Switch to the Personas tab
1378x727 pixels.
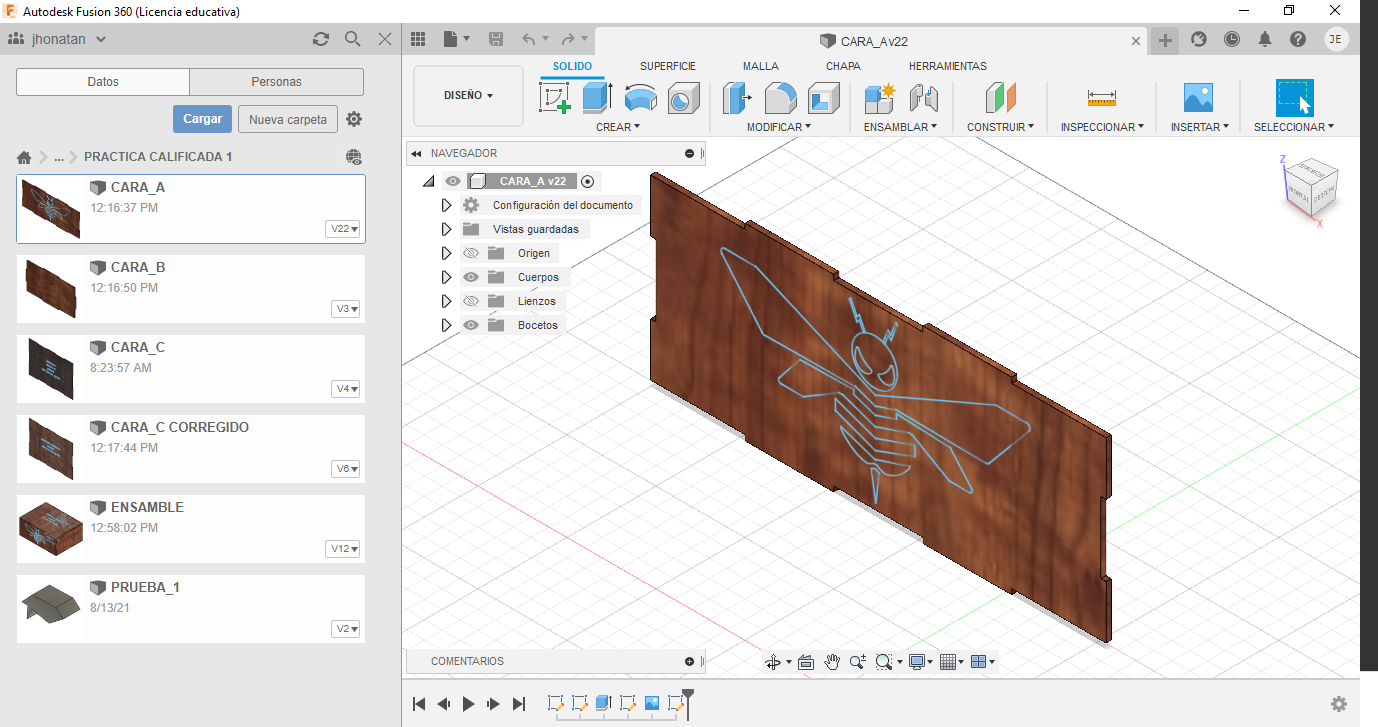pyautogui.click(x=276, y=82)
